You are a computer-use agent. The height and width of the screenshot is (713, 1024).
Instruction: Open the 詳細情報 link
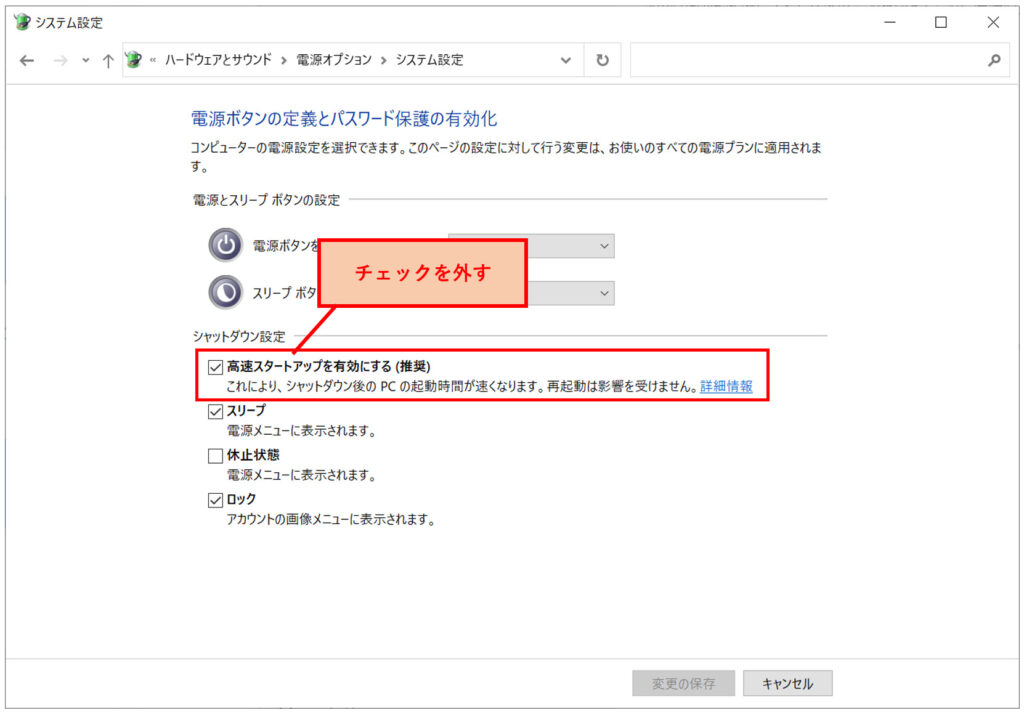click(x=726, y=387)
